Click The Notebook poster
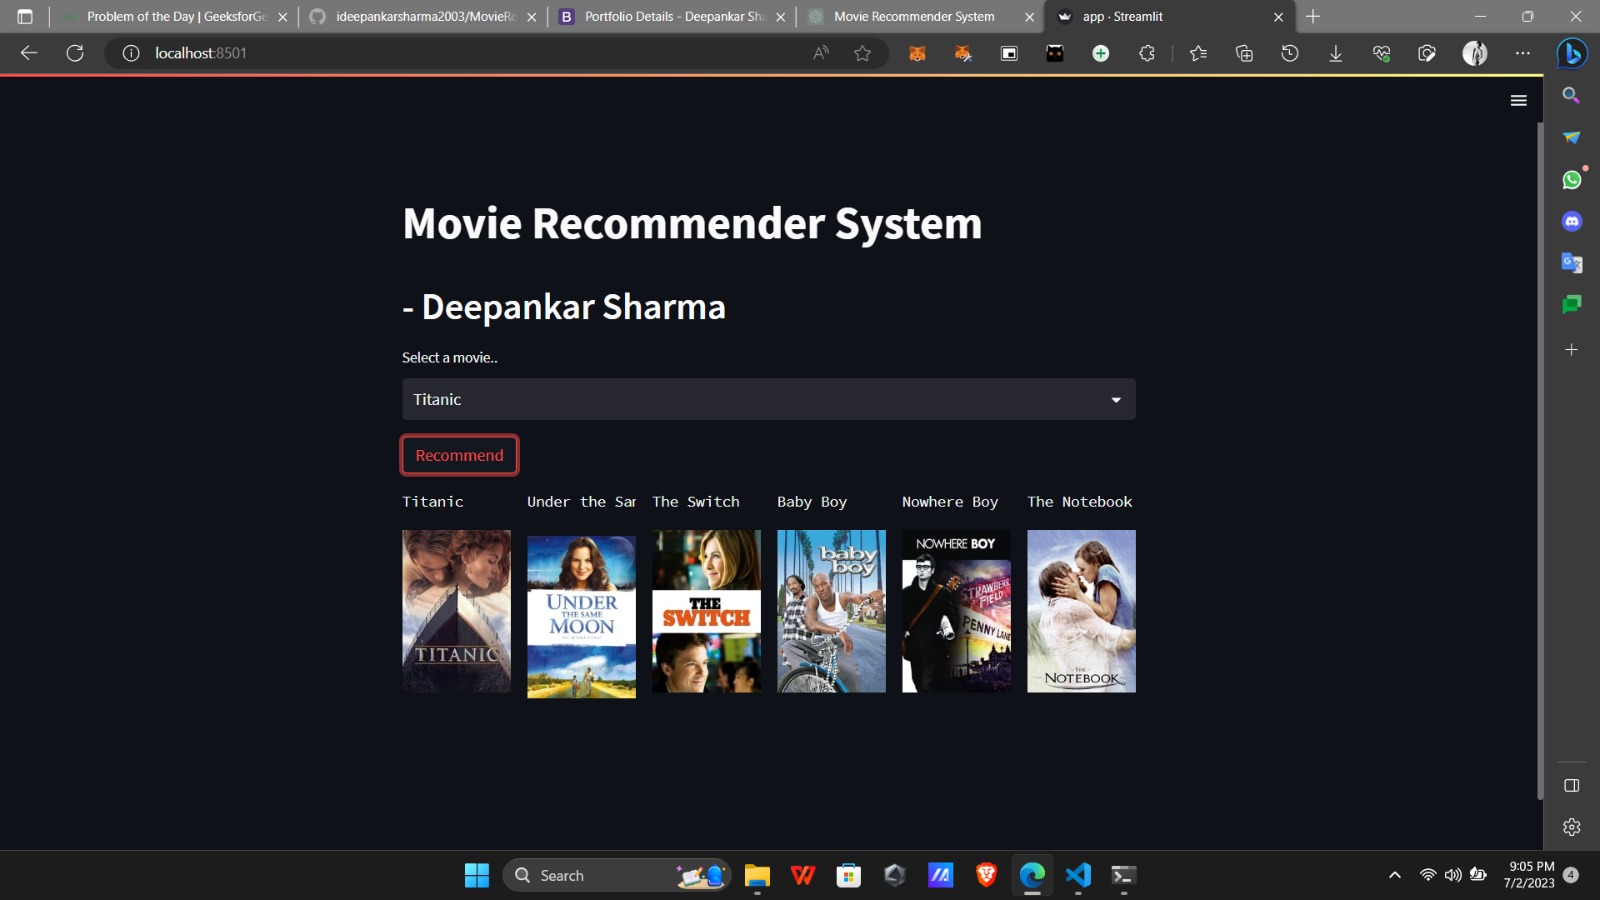This screenshot has width=1600, height=900. tap(1081, 611)
